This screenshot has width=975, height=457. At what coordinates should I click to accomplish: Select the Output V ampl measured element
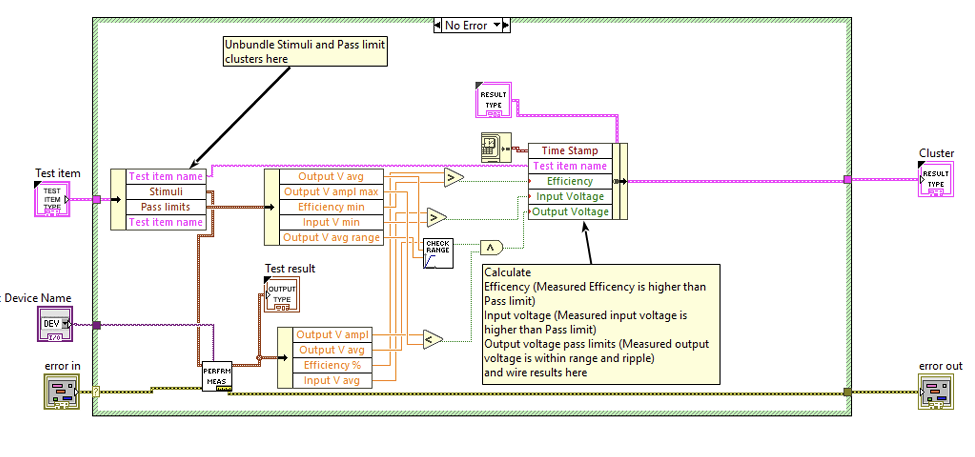(332, 335)
